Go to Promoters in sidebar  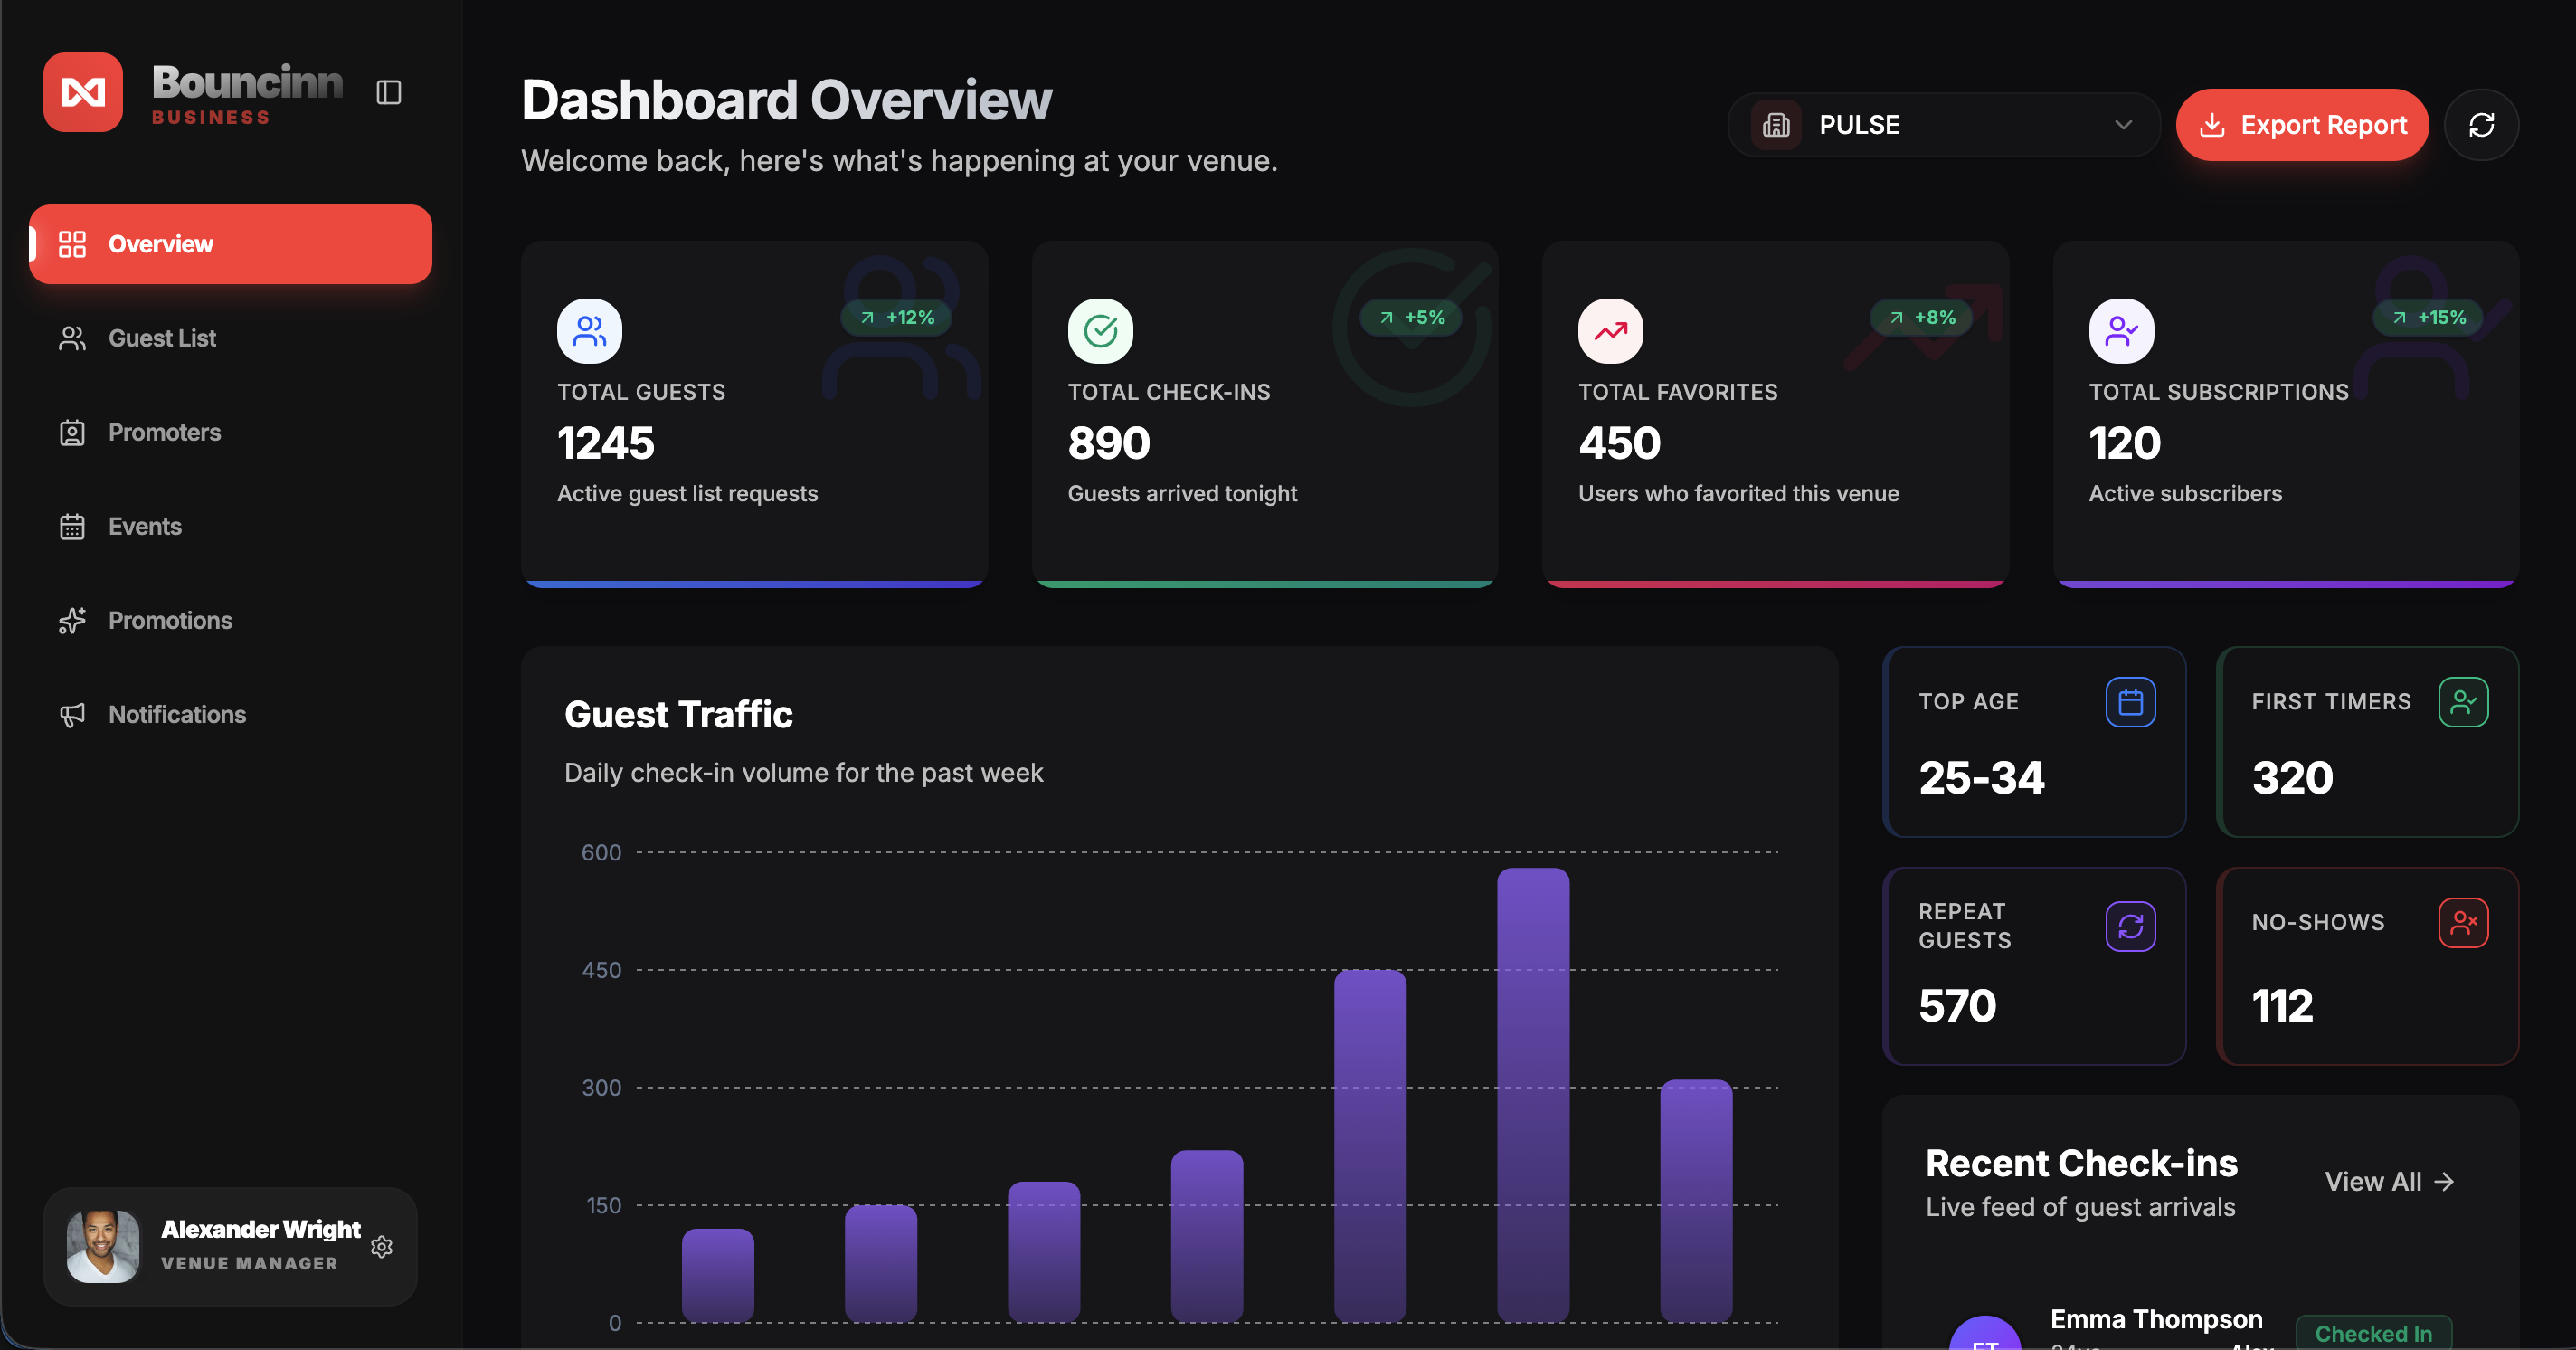click(164, 432)
